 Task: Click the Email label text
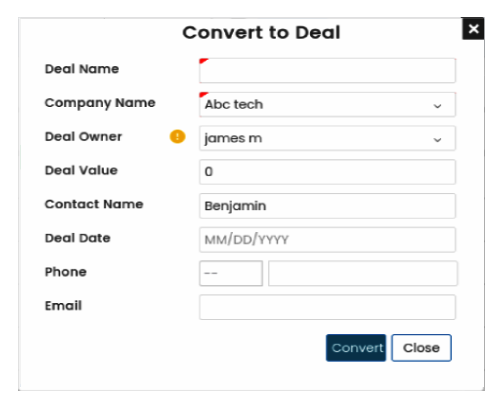click(x=63, y=306)
